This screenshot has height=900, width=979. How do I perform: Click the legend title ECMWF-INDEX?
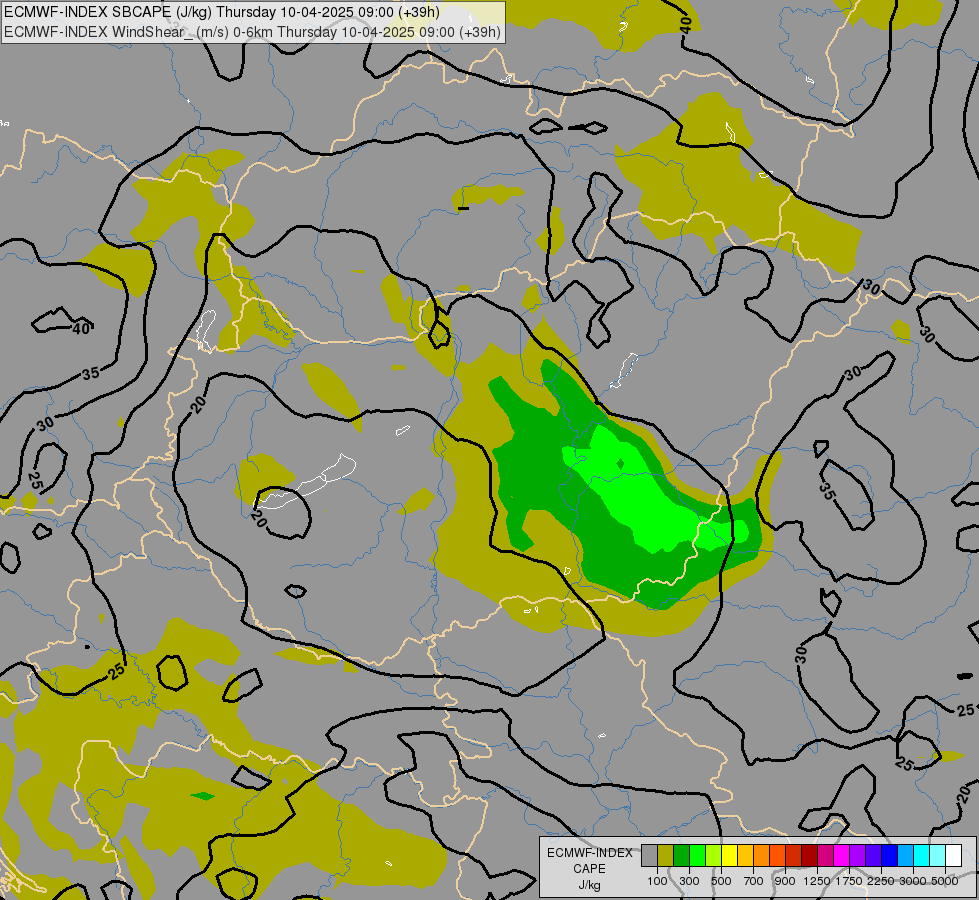(x=589, y=853)
